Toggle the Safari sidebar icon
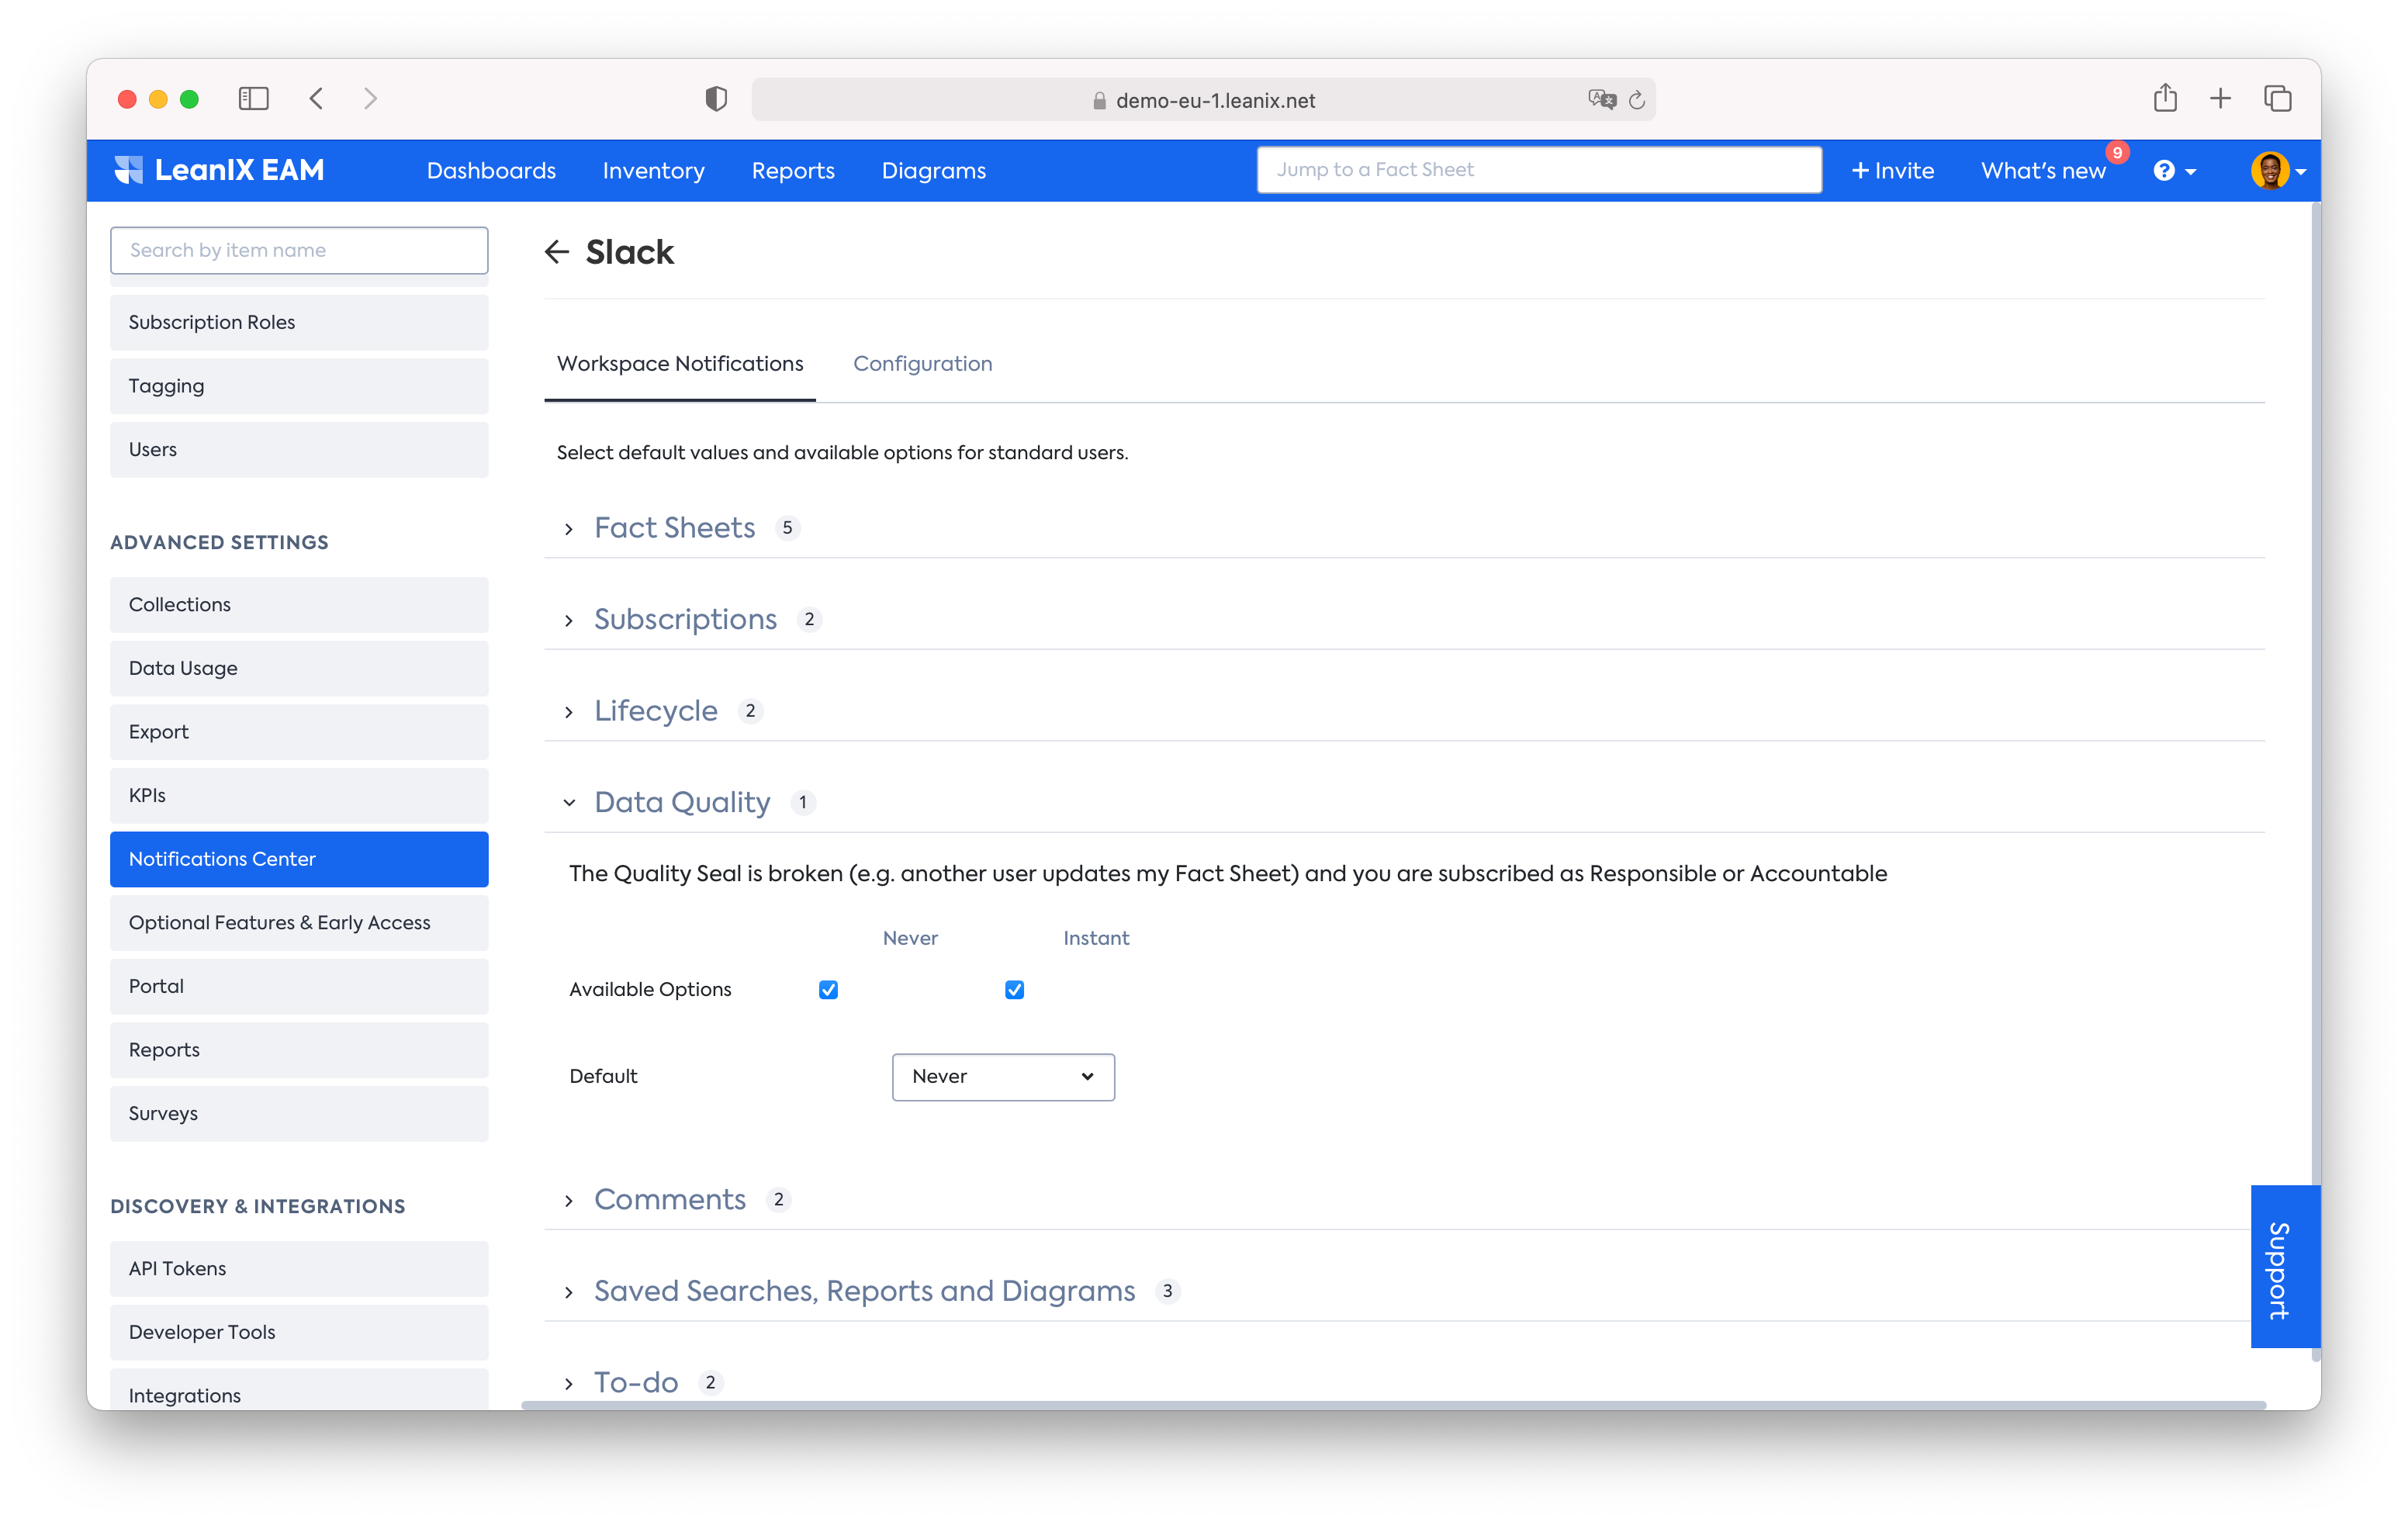The height and width of the screenshot is (1525, 2408). point(254,99)
